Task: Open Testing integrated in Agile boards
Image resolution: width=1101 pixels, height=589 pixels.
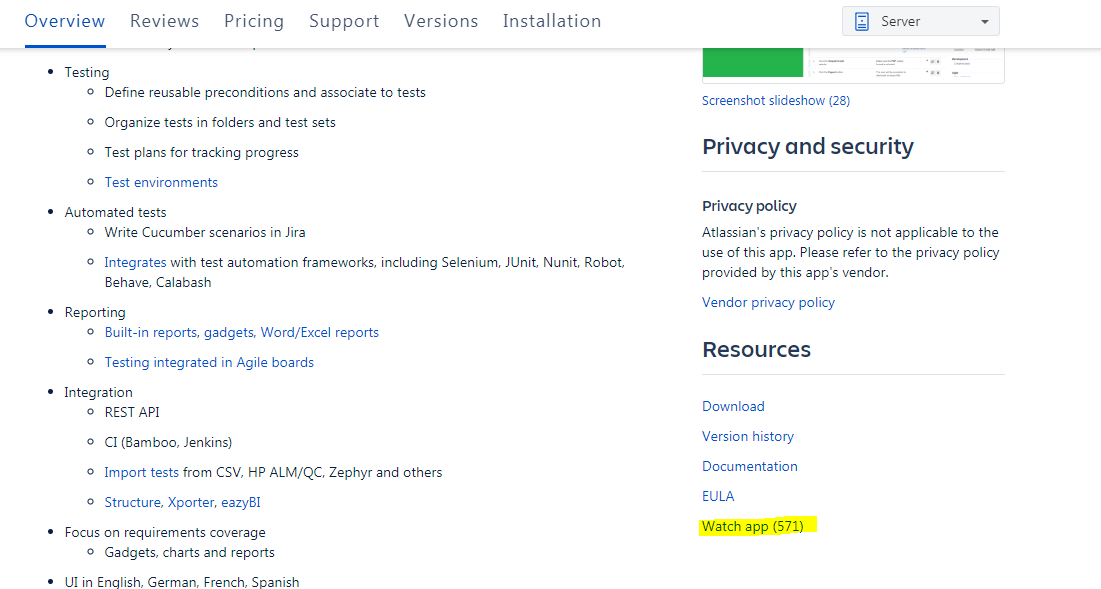Action: point(209,361)
